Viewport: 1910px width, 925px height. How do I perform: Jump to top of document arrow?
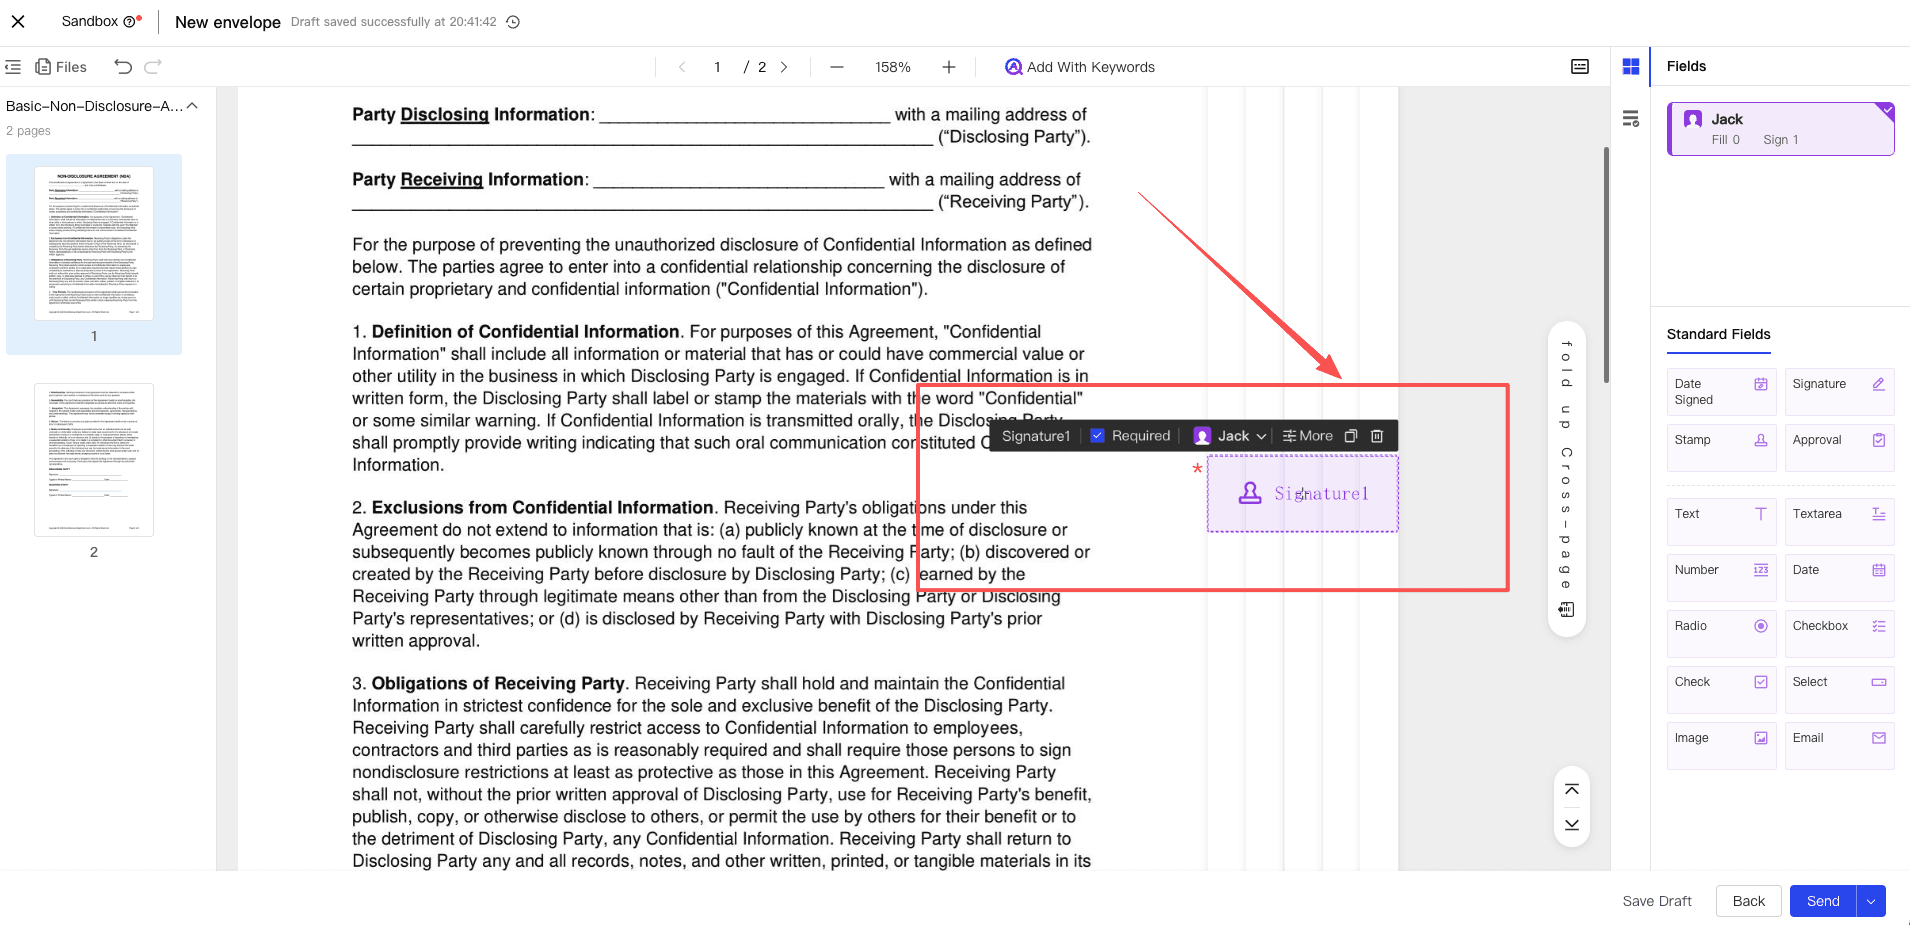tap(1572, 790)
